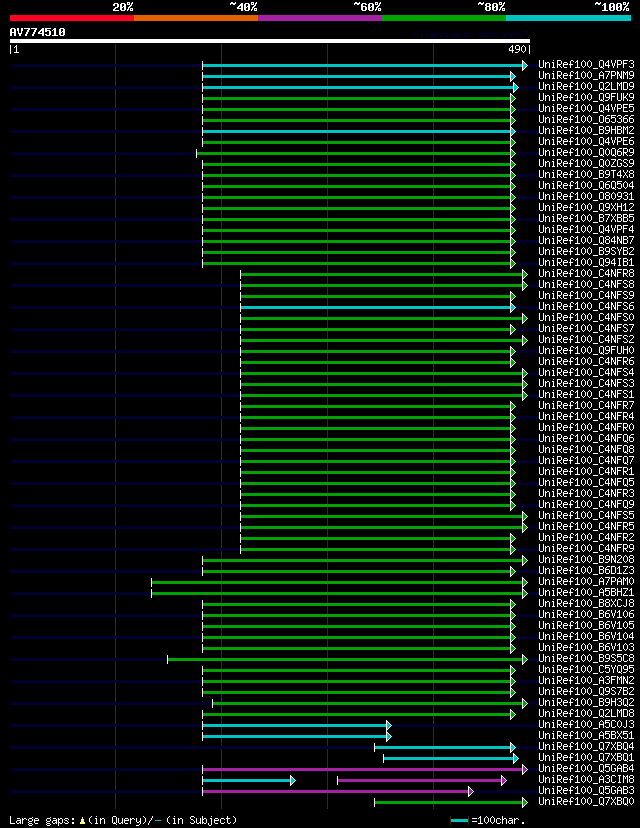Choose the UniRef100_A5BHZ1 label
The width and height of the screenshot is (640, 828).
[586, 592]
